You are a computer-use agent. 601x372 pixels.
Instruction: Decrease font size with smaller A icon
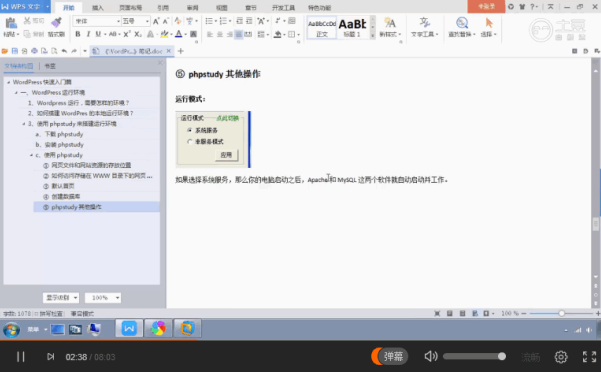pos(166,21)
